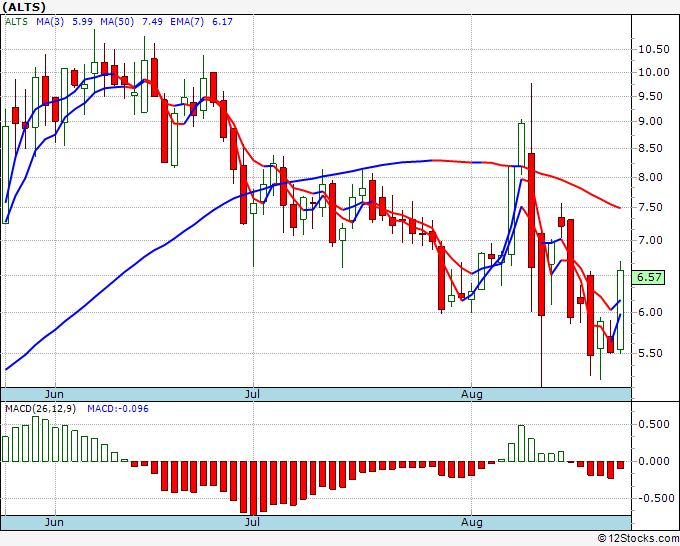680x546 pixels.
Task: Click the EMA(7) legend label
Action: pos(187,21)
